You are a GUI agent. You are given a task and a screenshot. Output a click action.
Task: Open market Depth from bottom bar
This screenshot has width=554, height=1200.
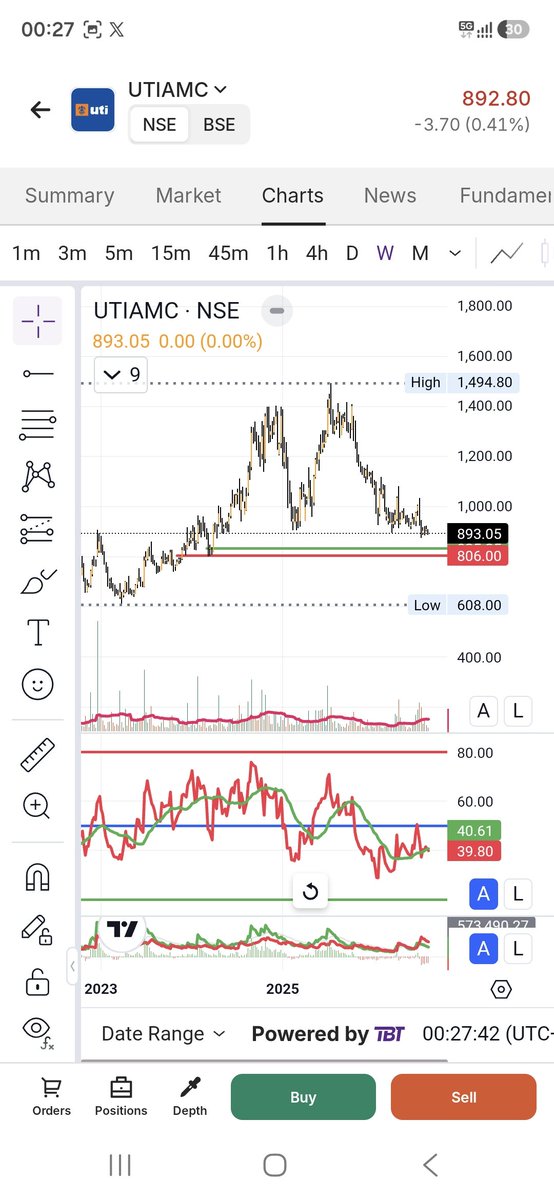190,1096
